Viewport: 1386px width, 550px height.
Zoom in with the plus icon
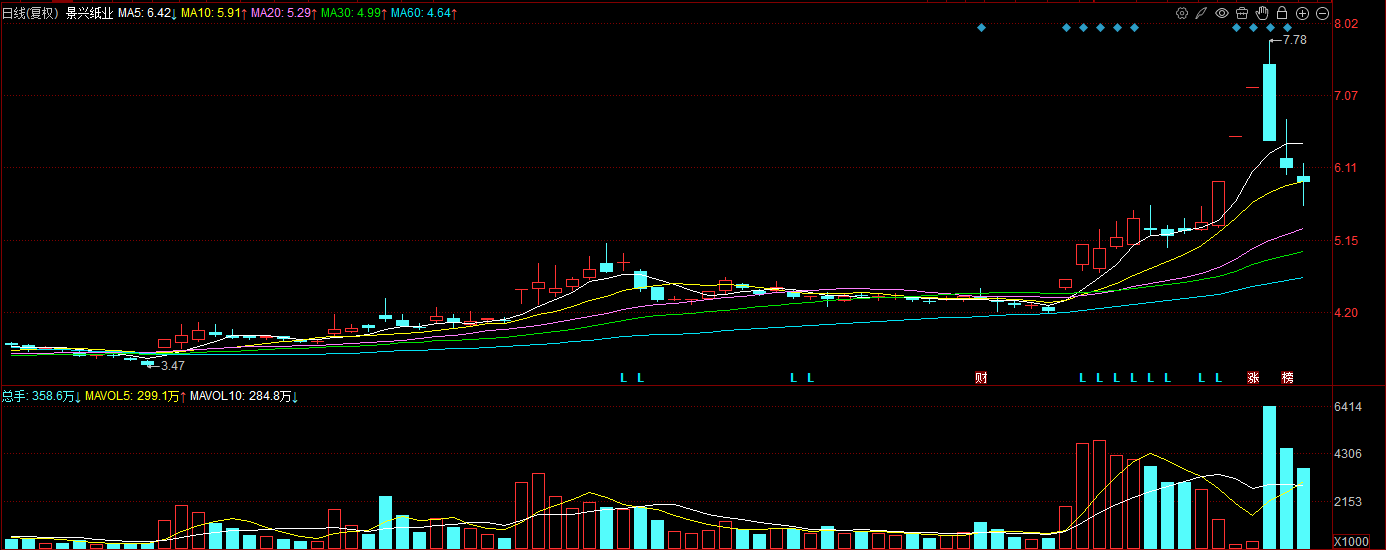(1302, 13)
